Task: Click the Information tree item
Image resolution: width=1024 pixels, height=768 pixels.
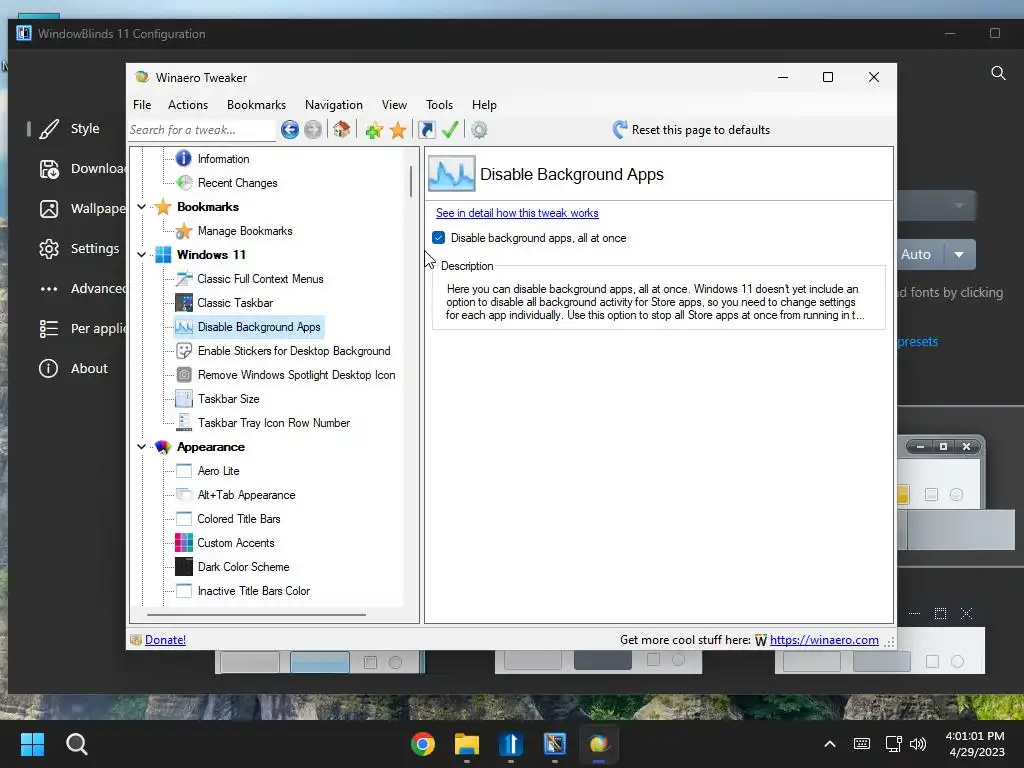Action: click(223, 159)
